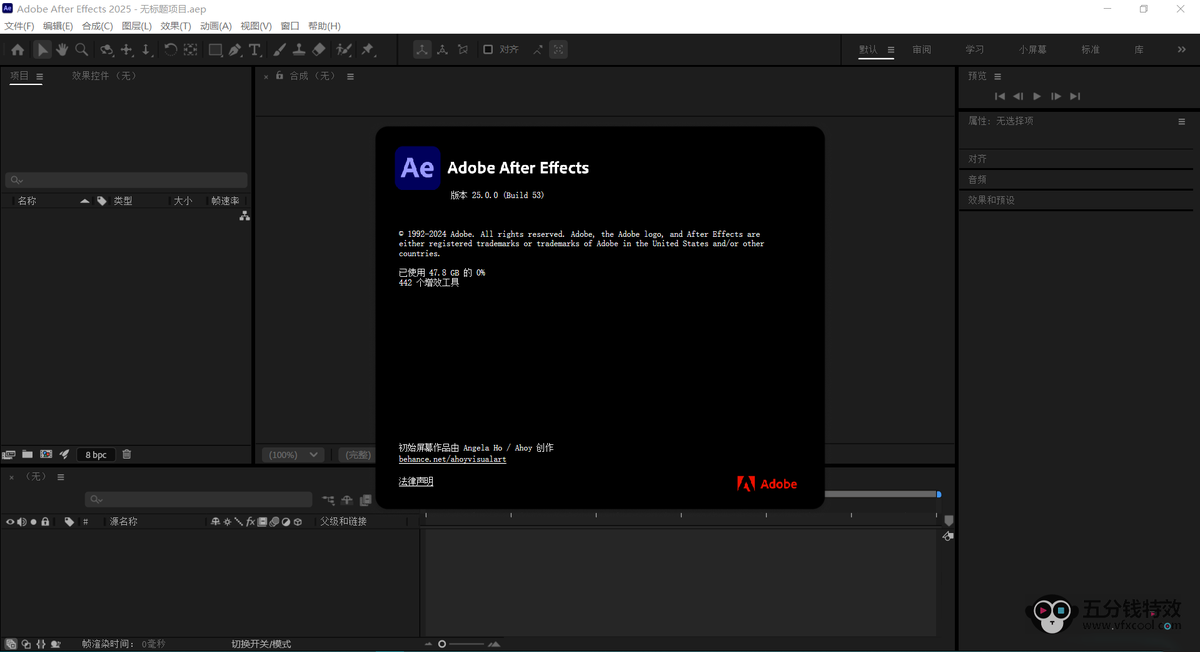
Task: Select the Hand tool
Action: point(62,49)
